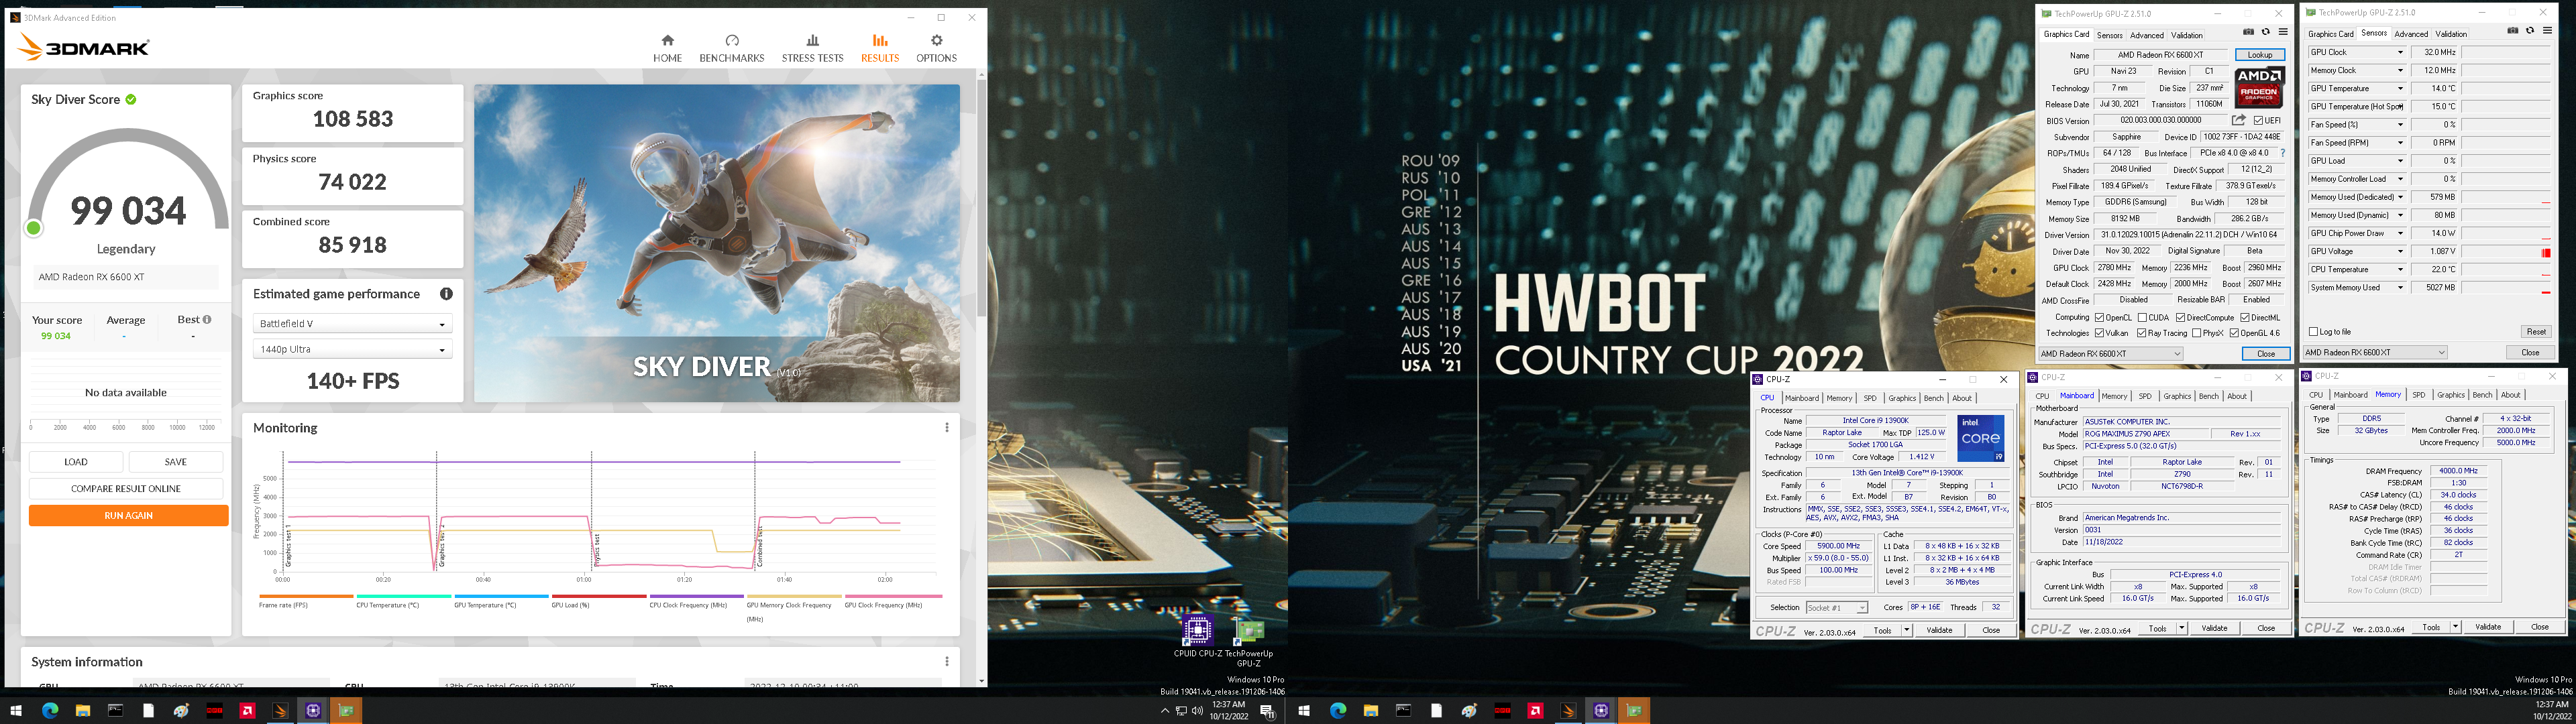Click the BIOS export arrow icon in GPU-Z
The width and height of the screenshot is (2576, 724).
tap(2239, 120)
